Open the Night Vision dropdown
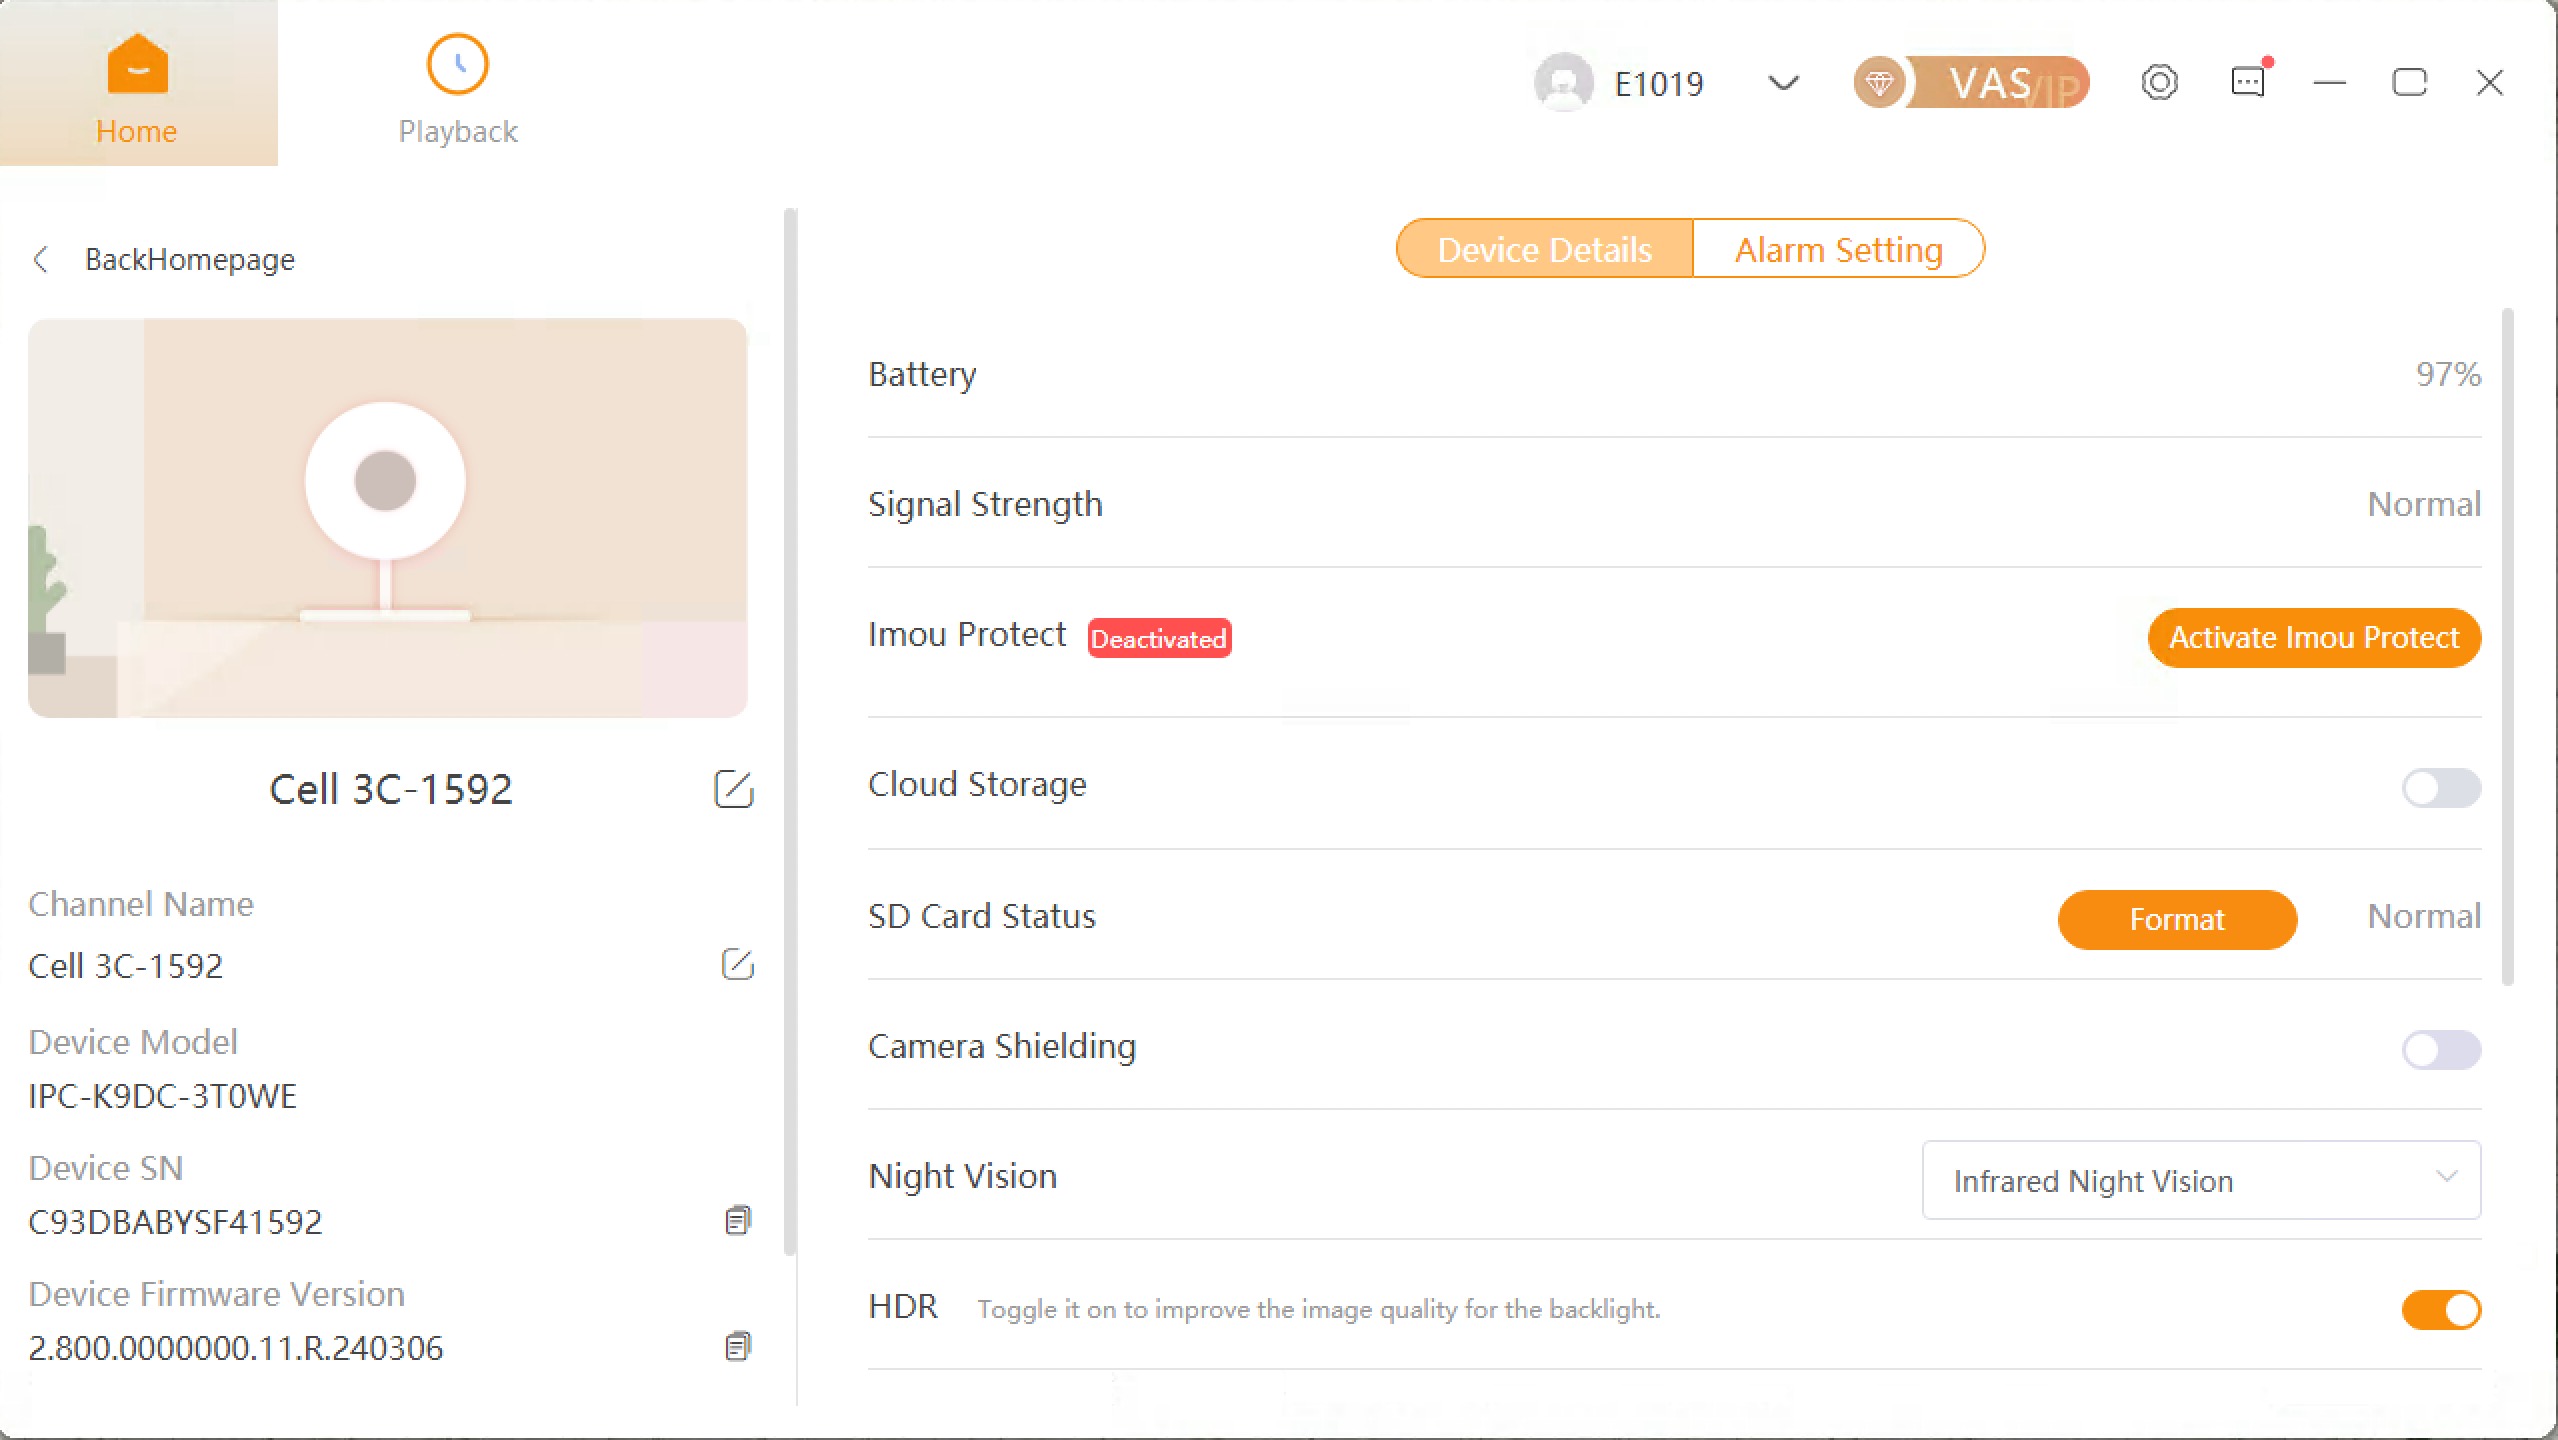Image resolution: width=2558 pixels, height=1440 pixels. coord(2200,1180)
